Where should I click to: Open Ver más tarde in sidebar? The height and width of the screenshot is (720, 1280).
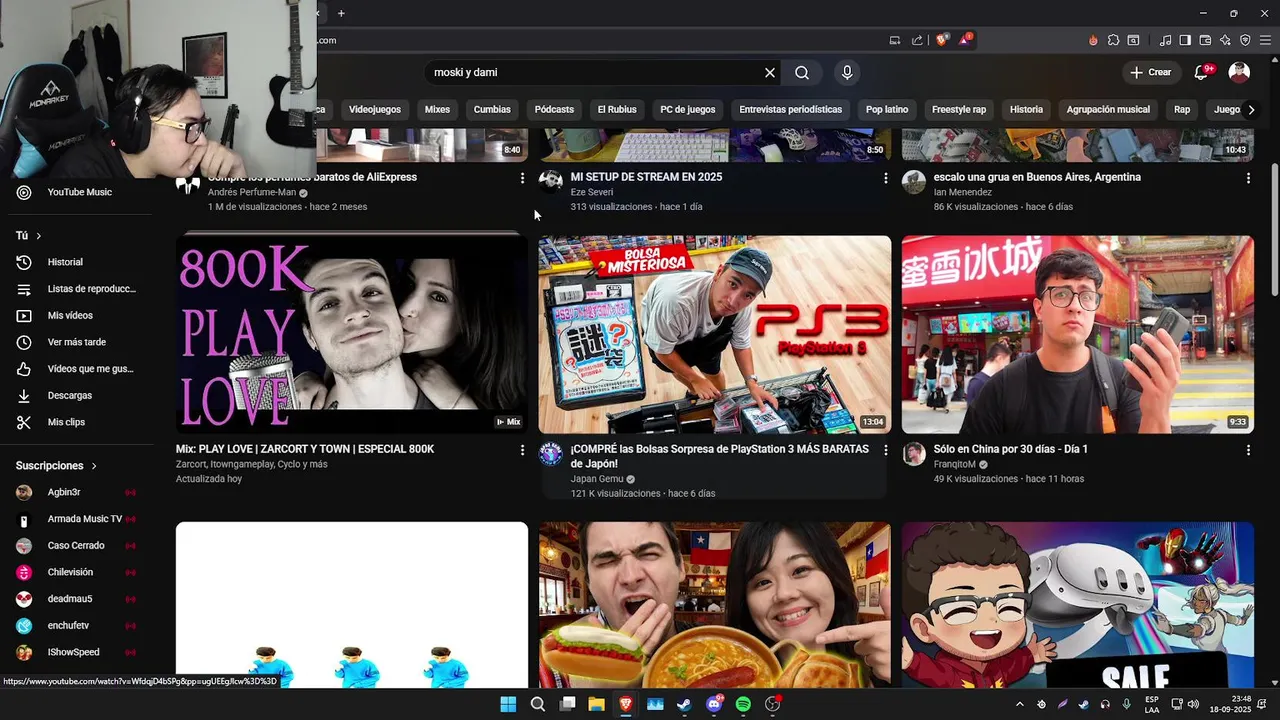(78, 342)
